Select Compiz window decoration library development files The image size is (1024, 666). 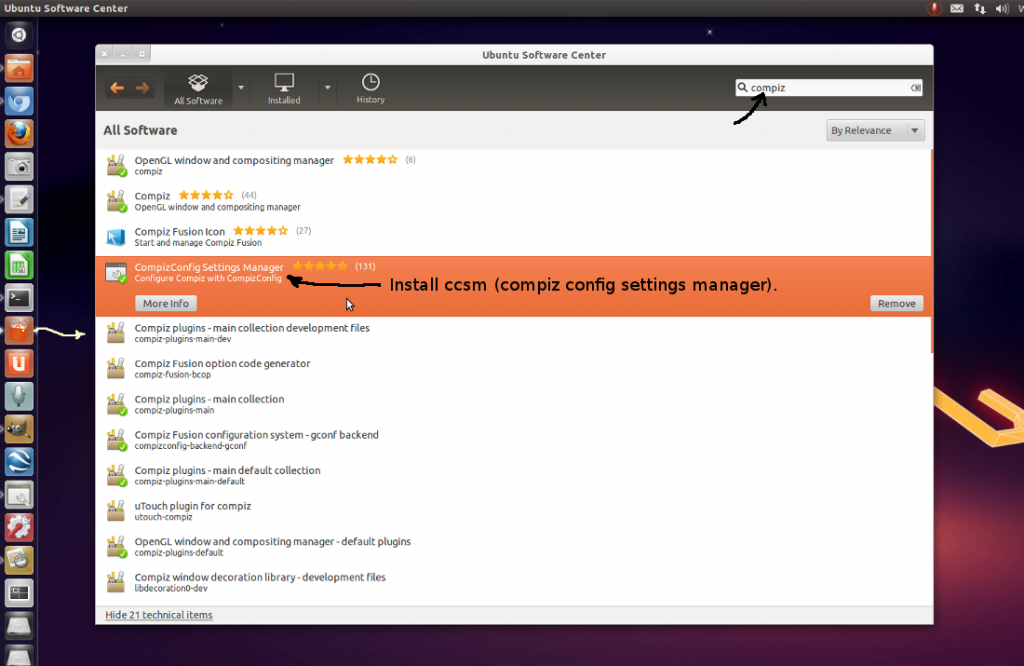tap(513, 582)
